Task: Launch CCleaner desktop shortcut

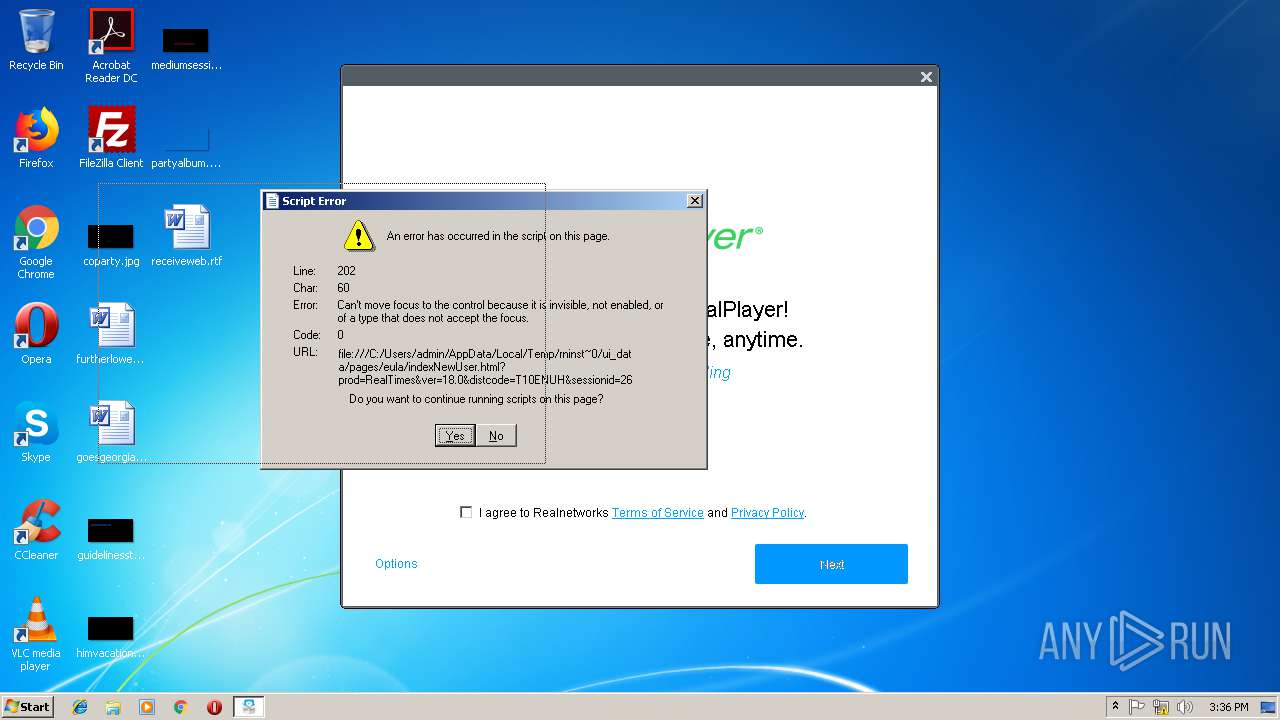Action: [36, 530]
